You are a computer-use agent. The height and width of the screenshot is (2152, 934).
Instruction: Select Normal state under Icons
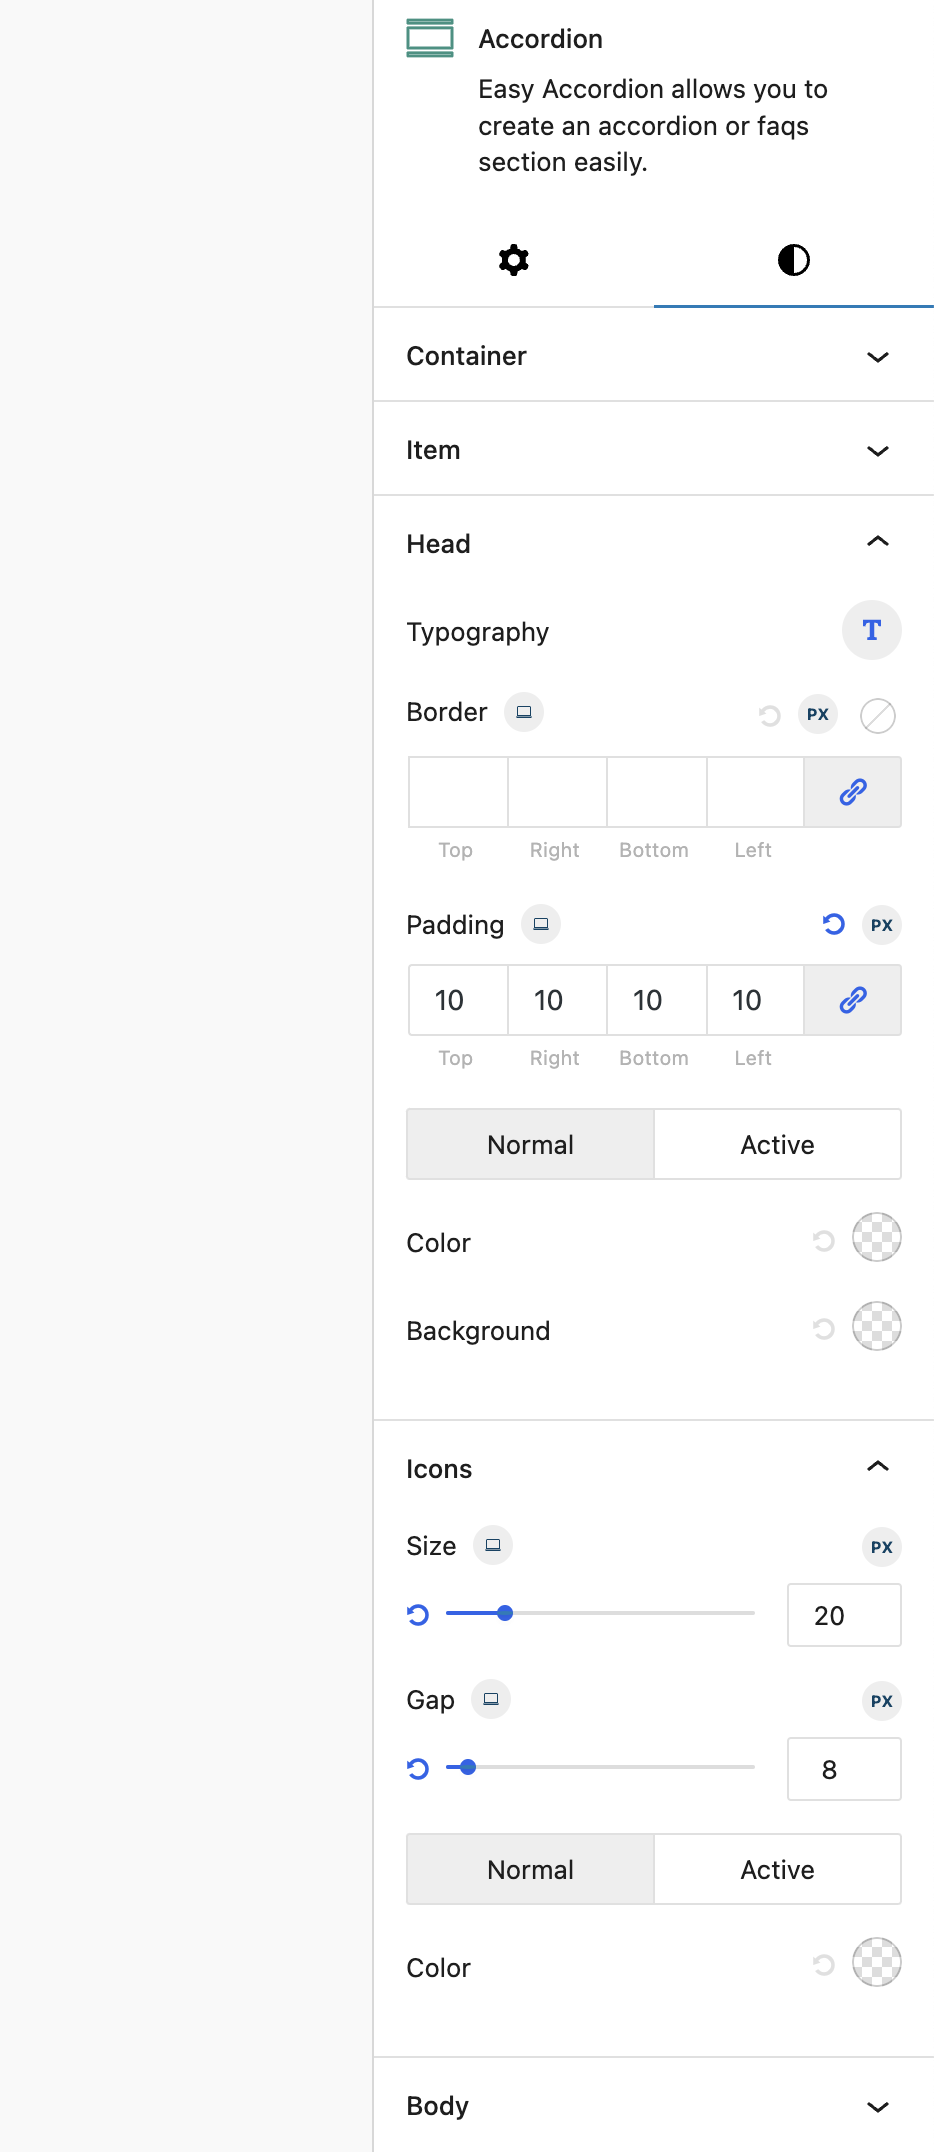(x=530, y=1869)
